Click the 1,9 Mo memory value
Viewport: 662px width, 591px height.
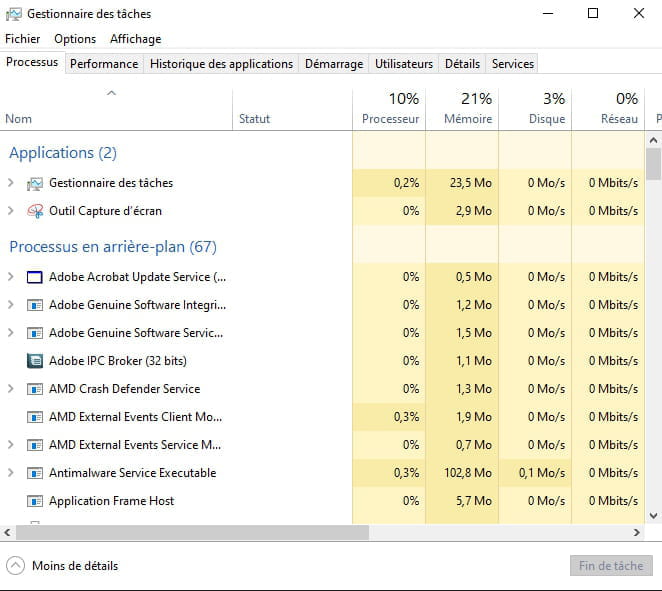click(x=474, y=417)
